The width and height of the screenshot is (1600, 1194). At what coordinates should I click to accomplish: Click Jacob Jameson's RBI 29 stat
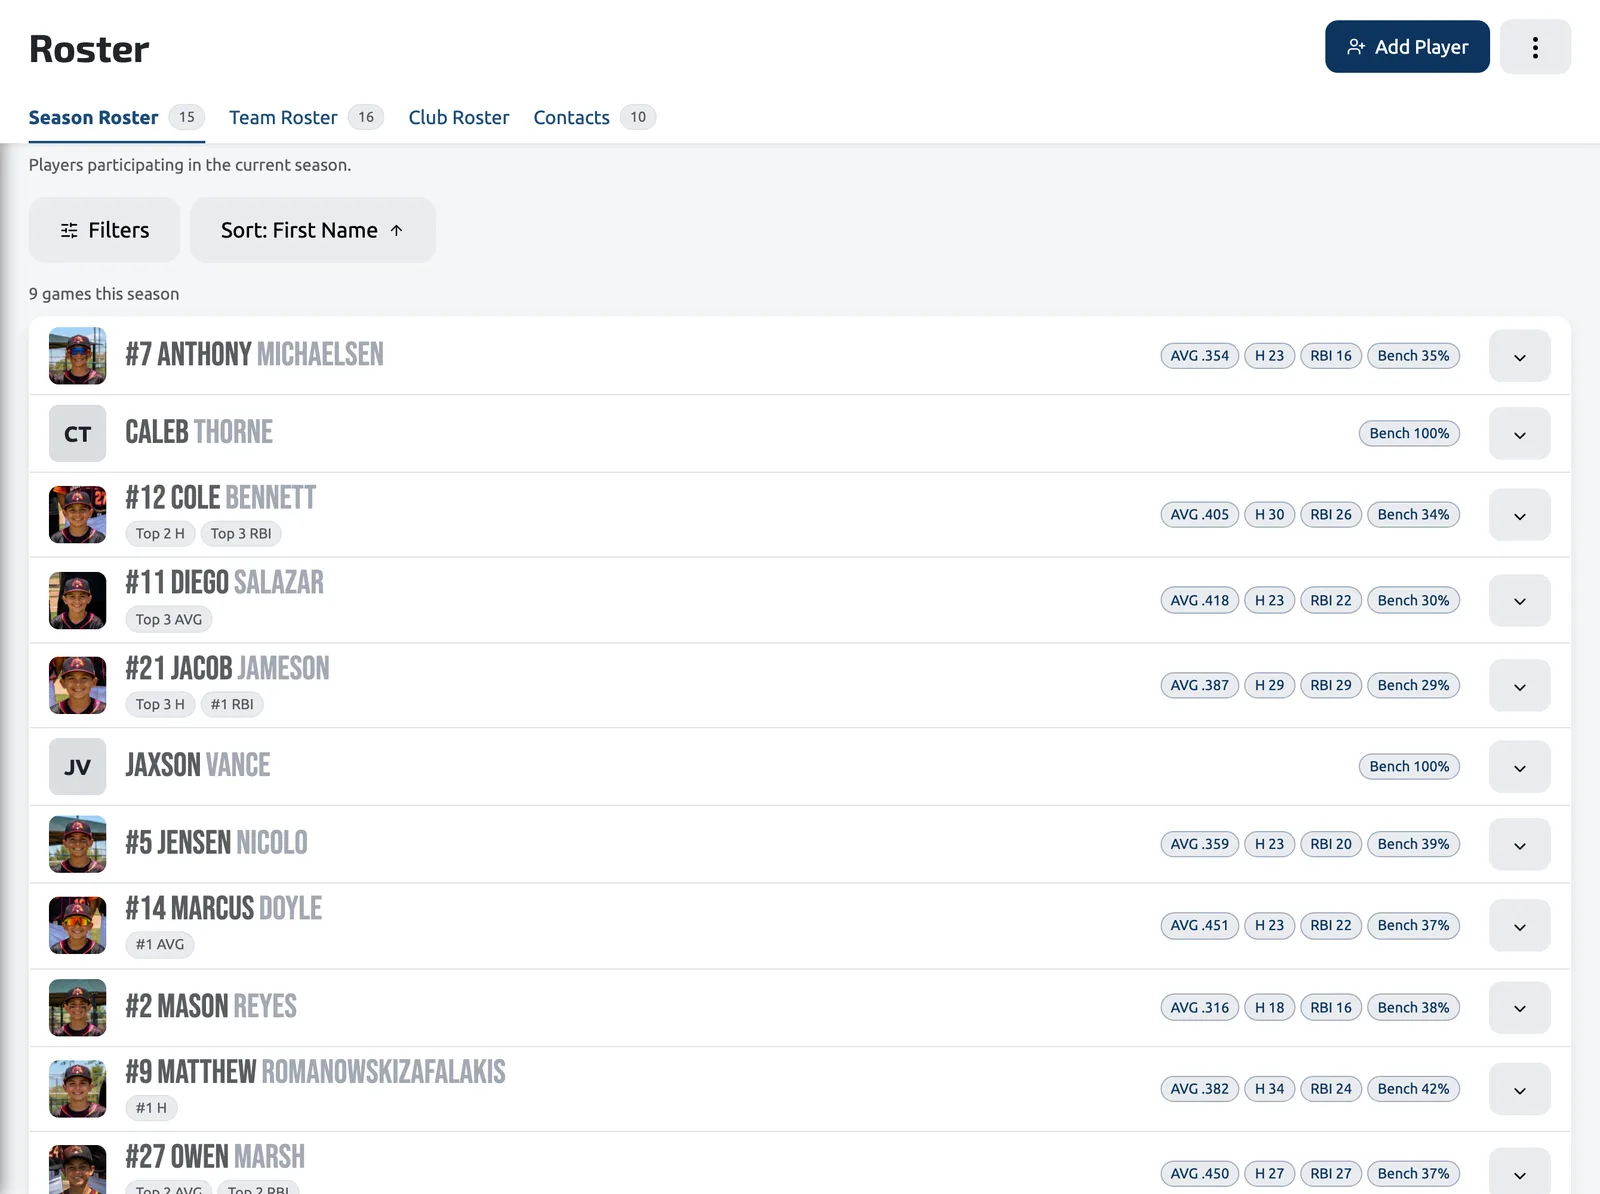pos(1331,686)
